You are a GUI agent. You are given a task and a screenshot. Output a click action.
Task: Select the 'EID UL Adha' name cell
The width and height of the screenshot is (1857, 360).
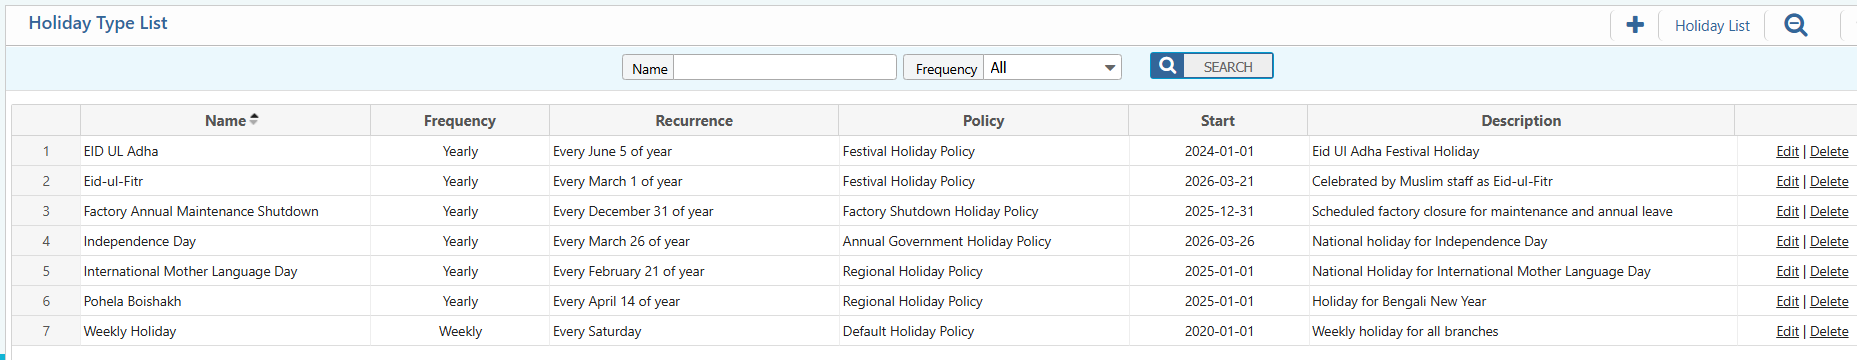coord(225,151)
